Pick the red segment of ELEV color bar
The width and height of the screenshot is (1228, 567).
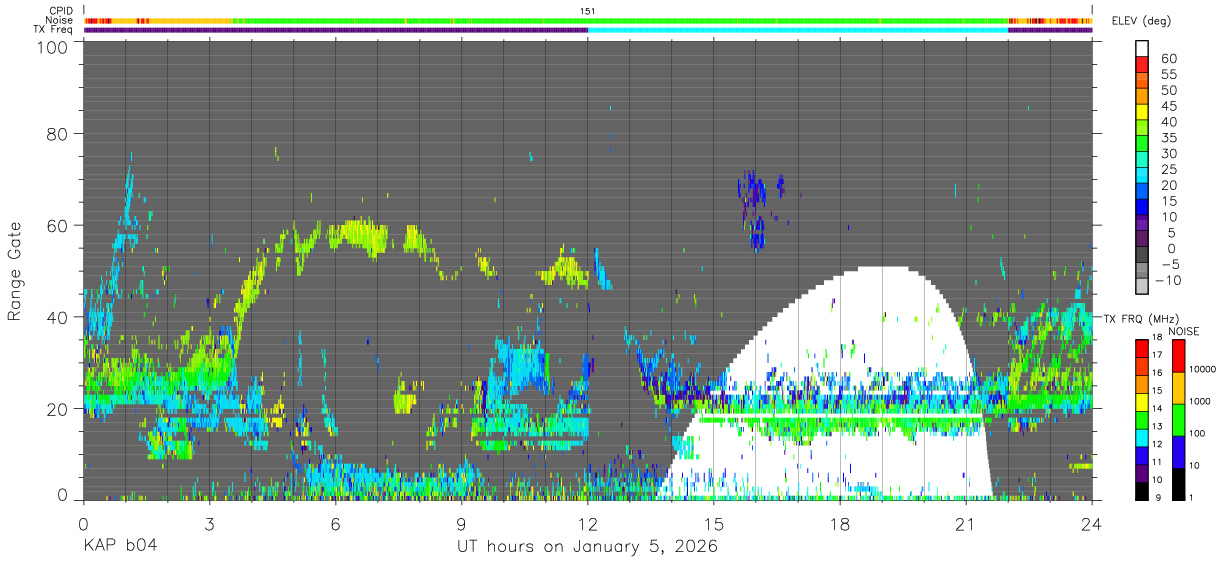click(1142, 66)
